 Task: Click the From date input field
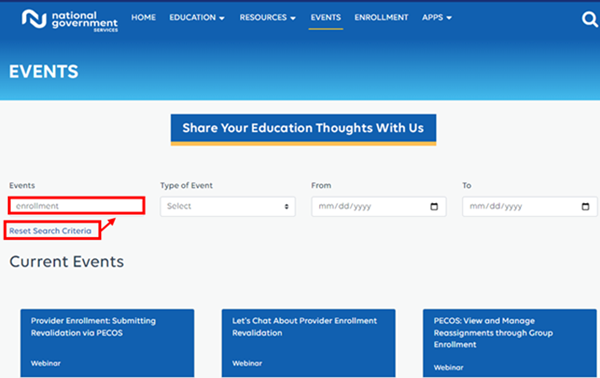click(378, 207)
